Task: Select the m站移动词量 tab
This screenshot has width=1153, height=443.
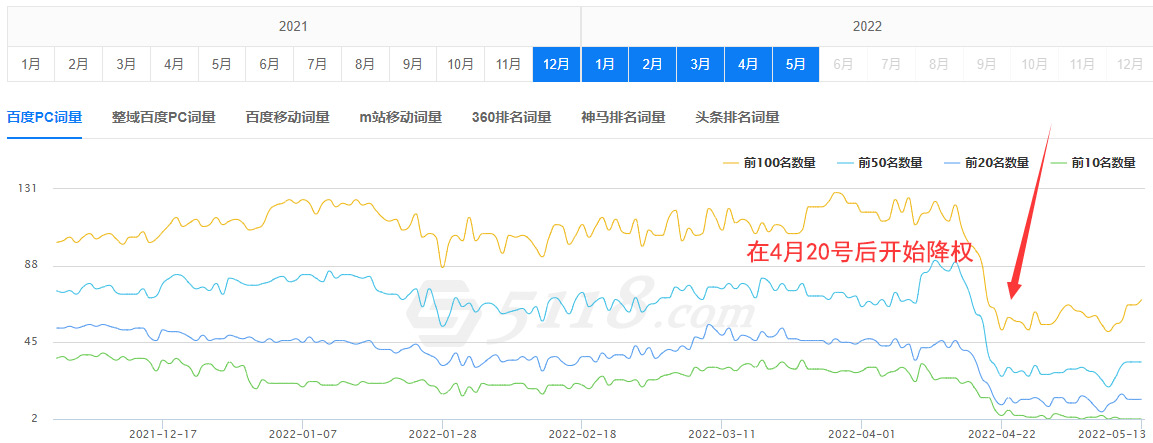Action: tap(400, 117)
